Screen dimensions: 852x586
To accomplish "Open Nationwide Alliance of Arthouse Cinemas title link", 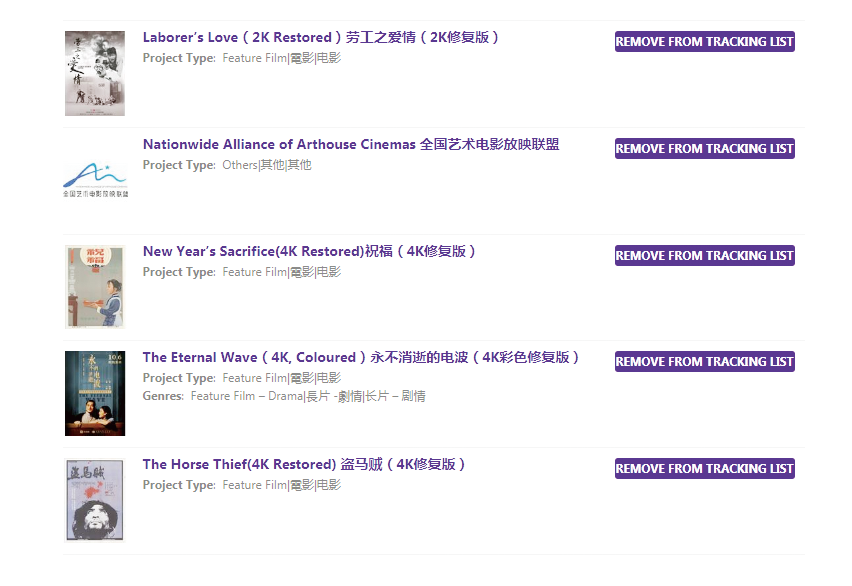I will [x=351, y=145].
